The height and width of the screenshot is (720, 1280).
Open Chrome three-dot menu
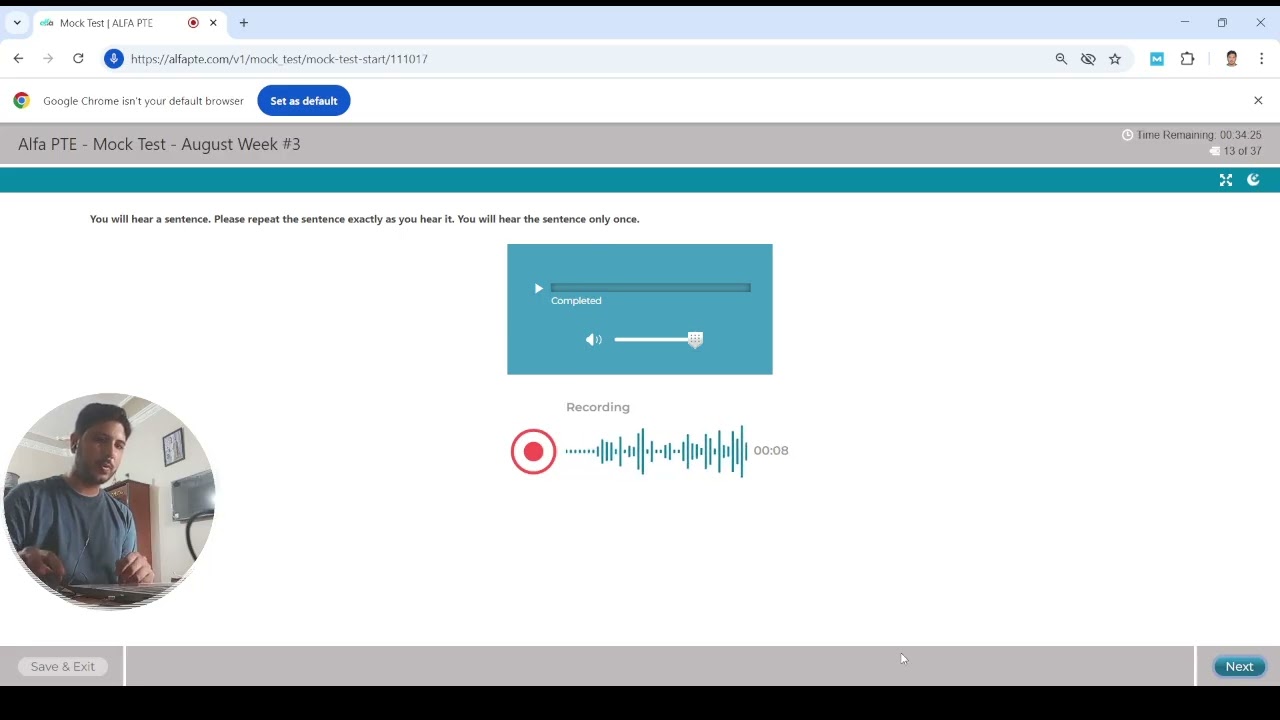click(1262, 59)
